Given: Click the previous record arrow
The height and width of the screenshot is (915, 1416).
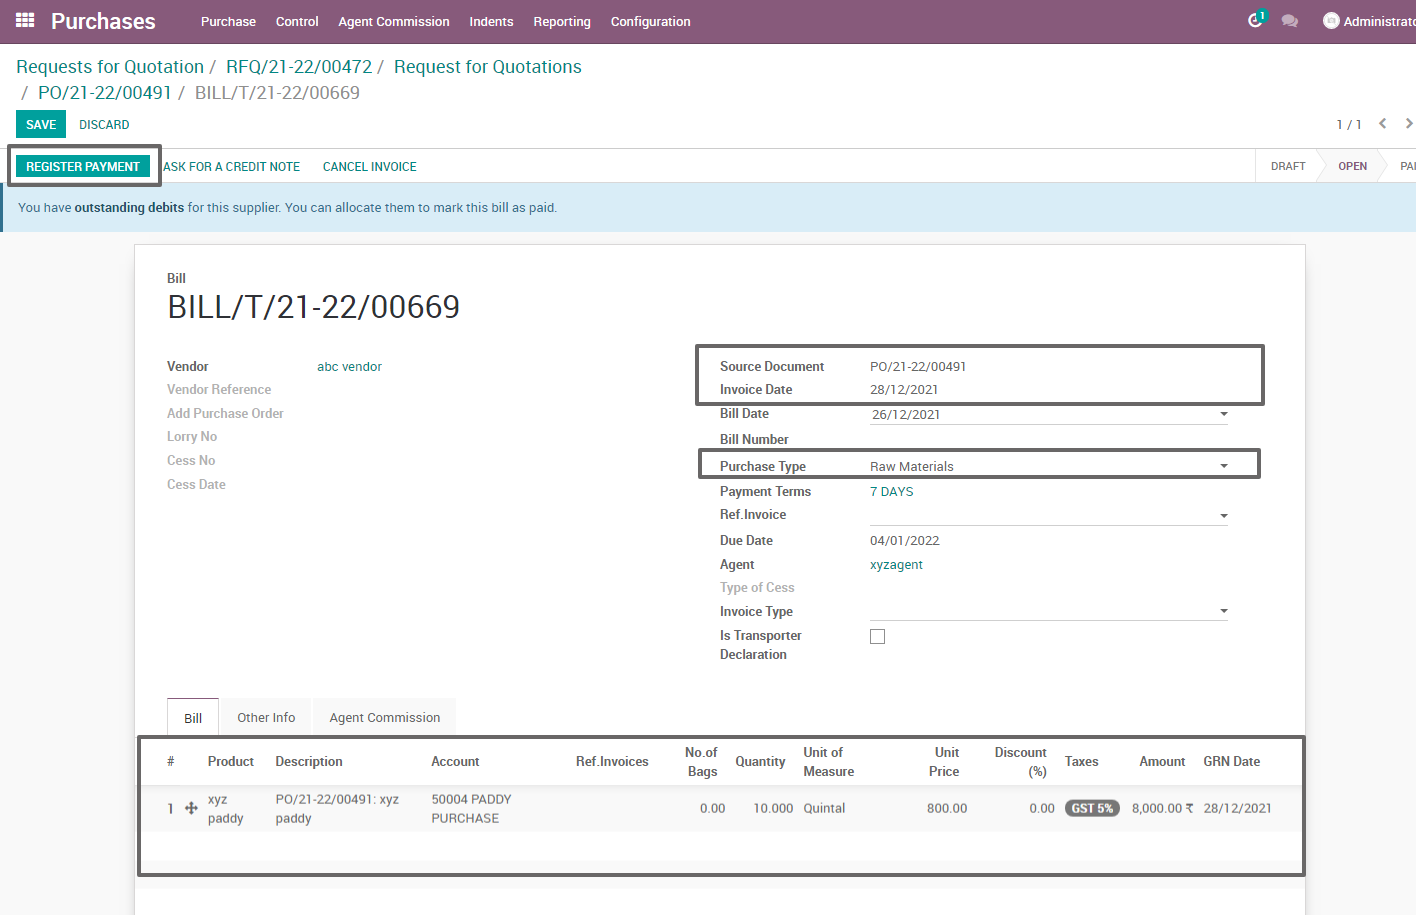Looking at the screenshot, I should click(1382, 123).
